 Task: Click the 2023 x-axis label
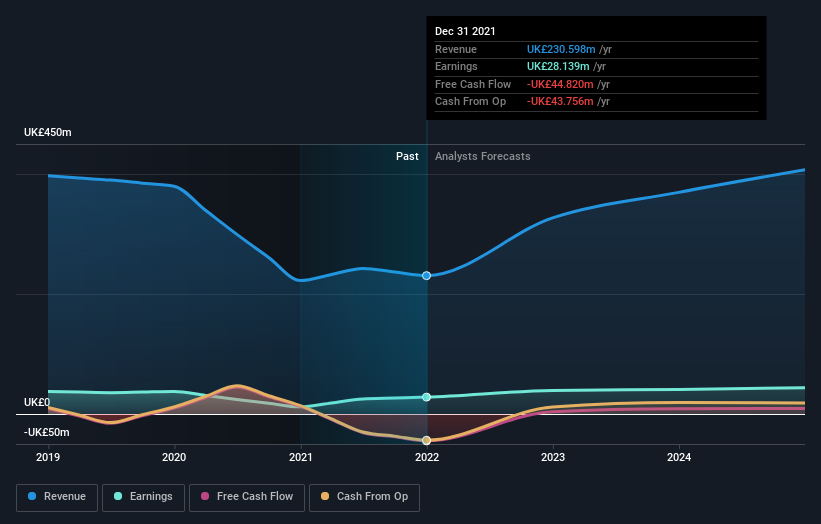[x=553, y=458]
